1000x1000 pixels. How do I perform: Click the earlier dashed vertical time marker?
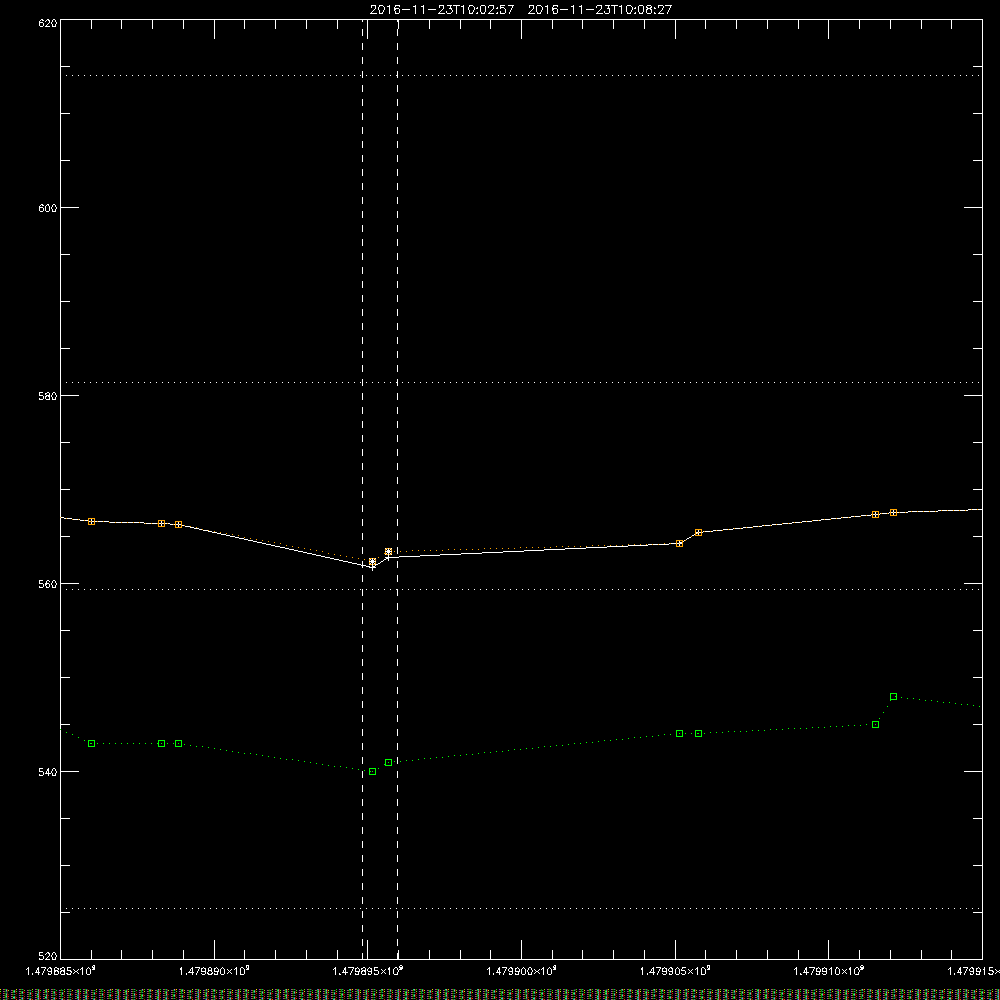(363, 489)
